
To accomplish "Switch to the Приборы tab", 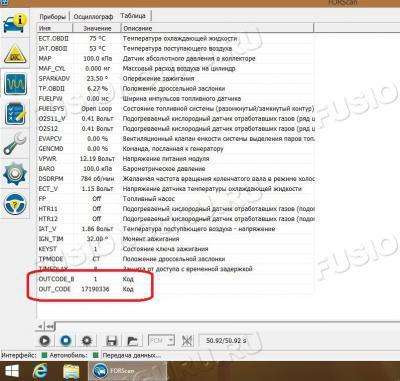I will click(x=53, y=16).
